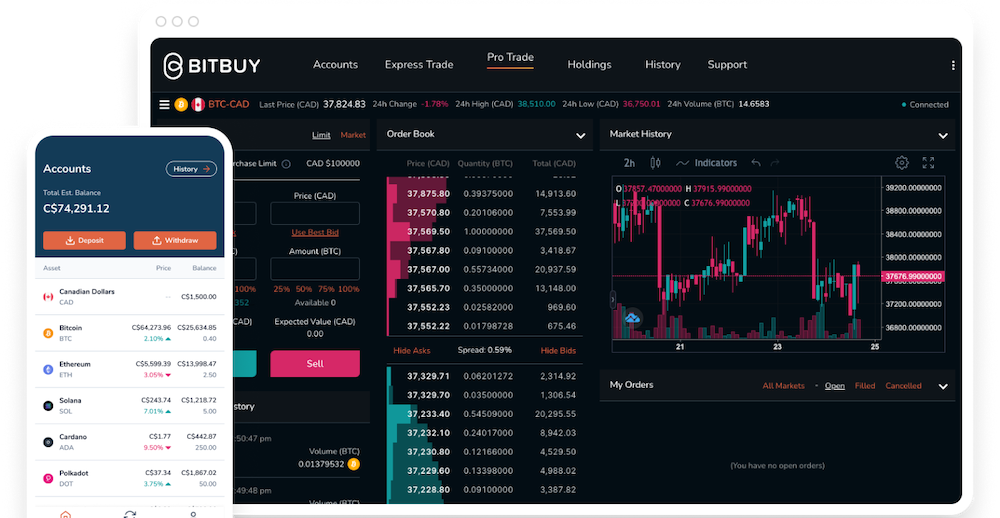The height and width of the screenshot is (518, 1000).
Task: Open the hamburger menu beside BTC-CAD
Action: tap(164, 104)
